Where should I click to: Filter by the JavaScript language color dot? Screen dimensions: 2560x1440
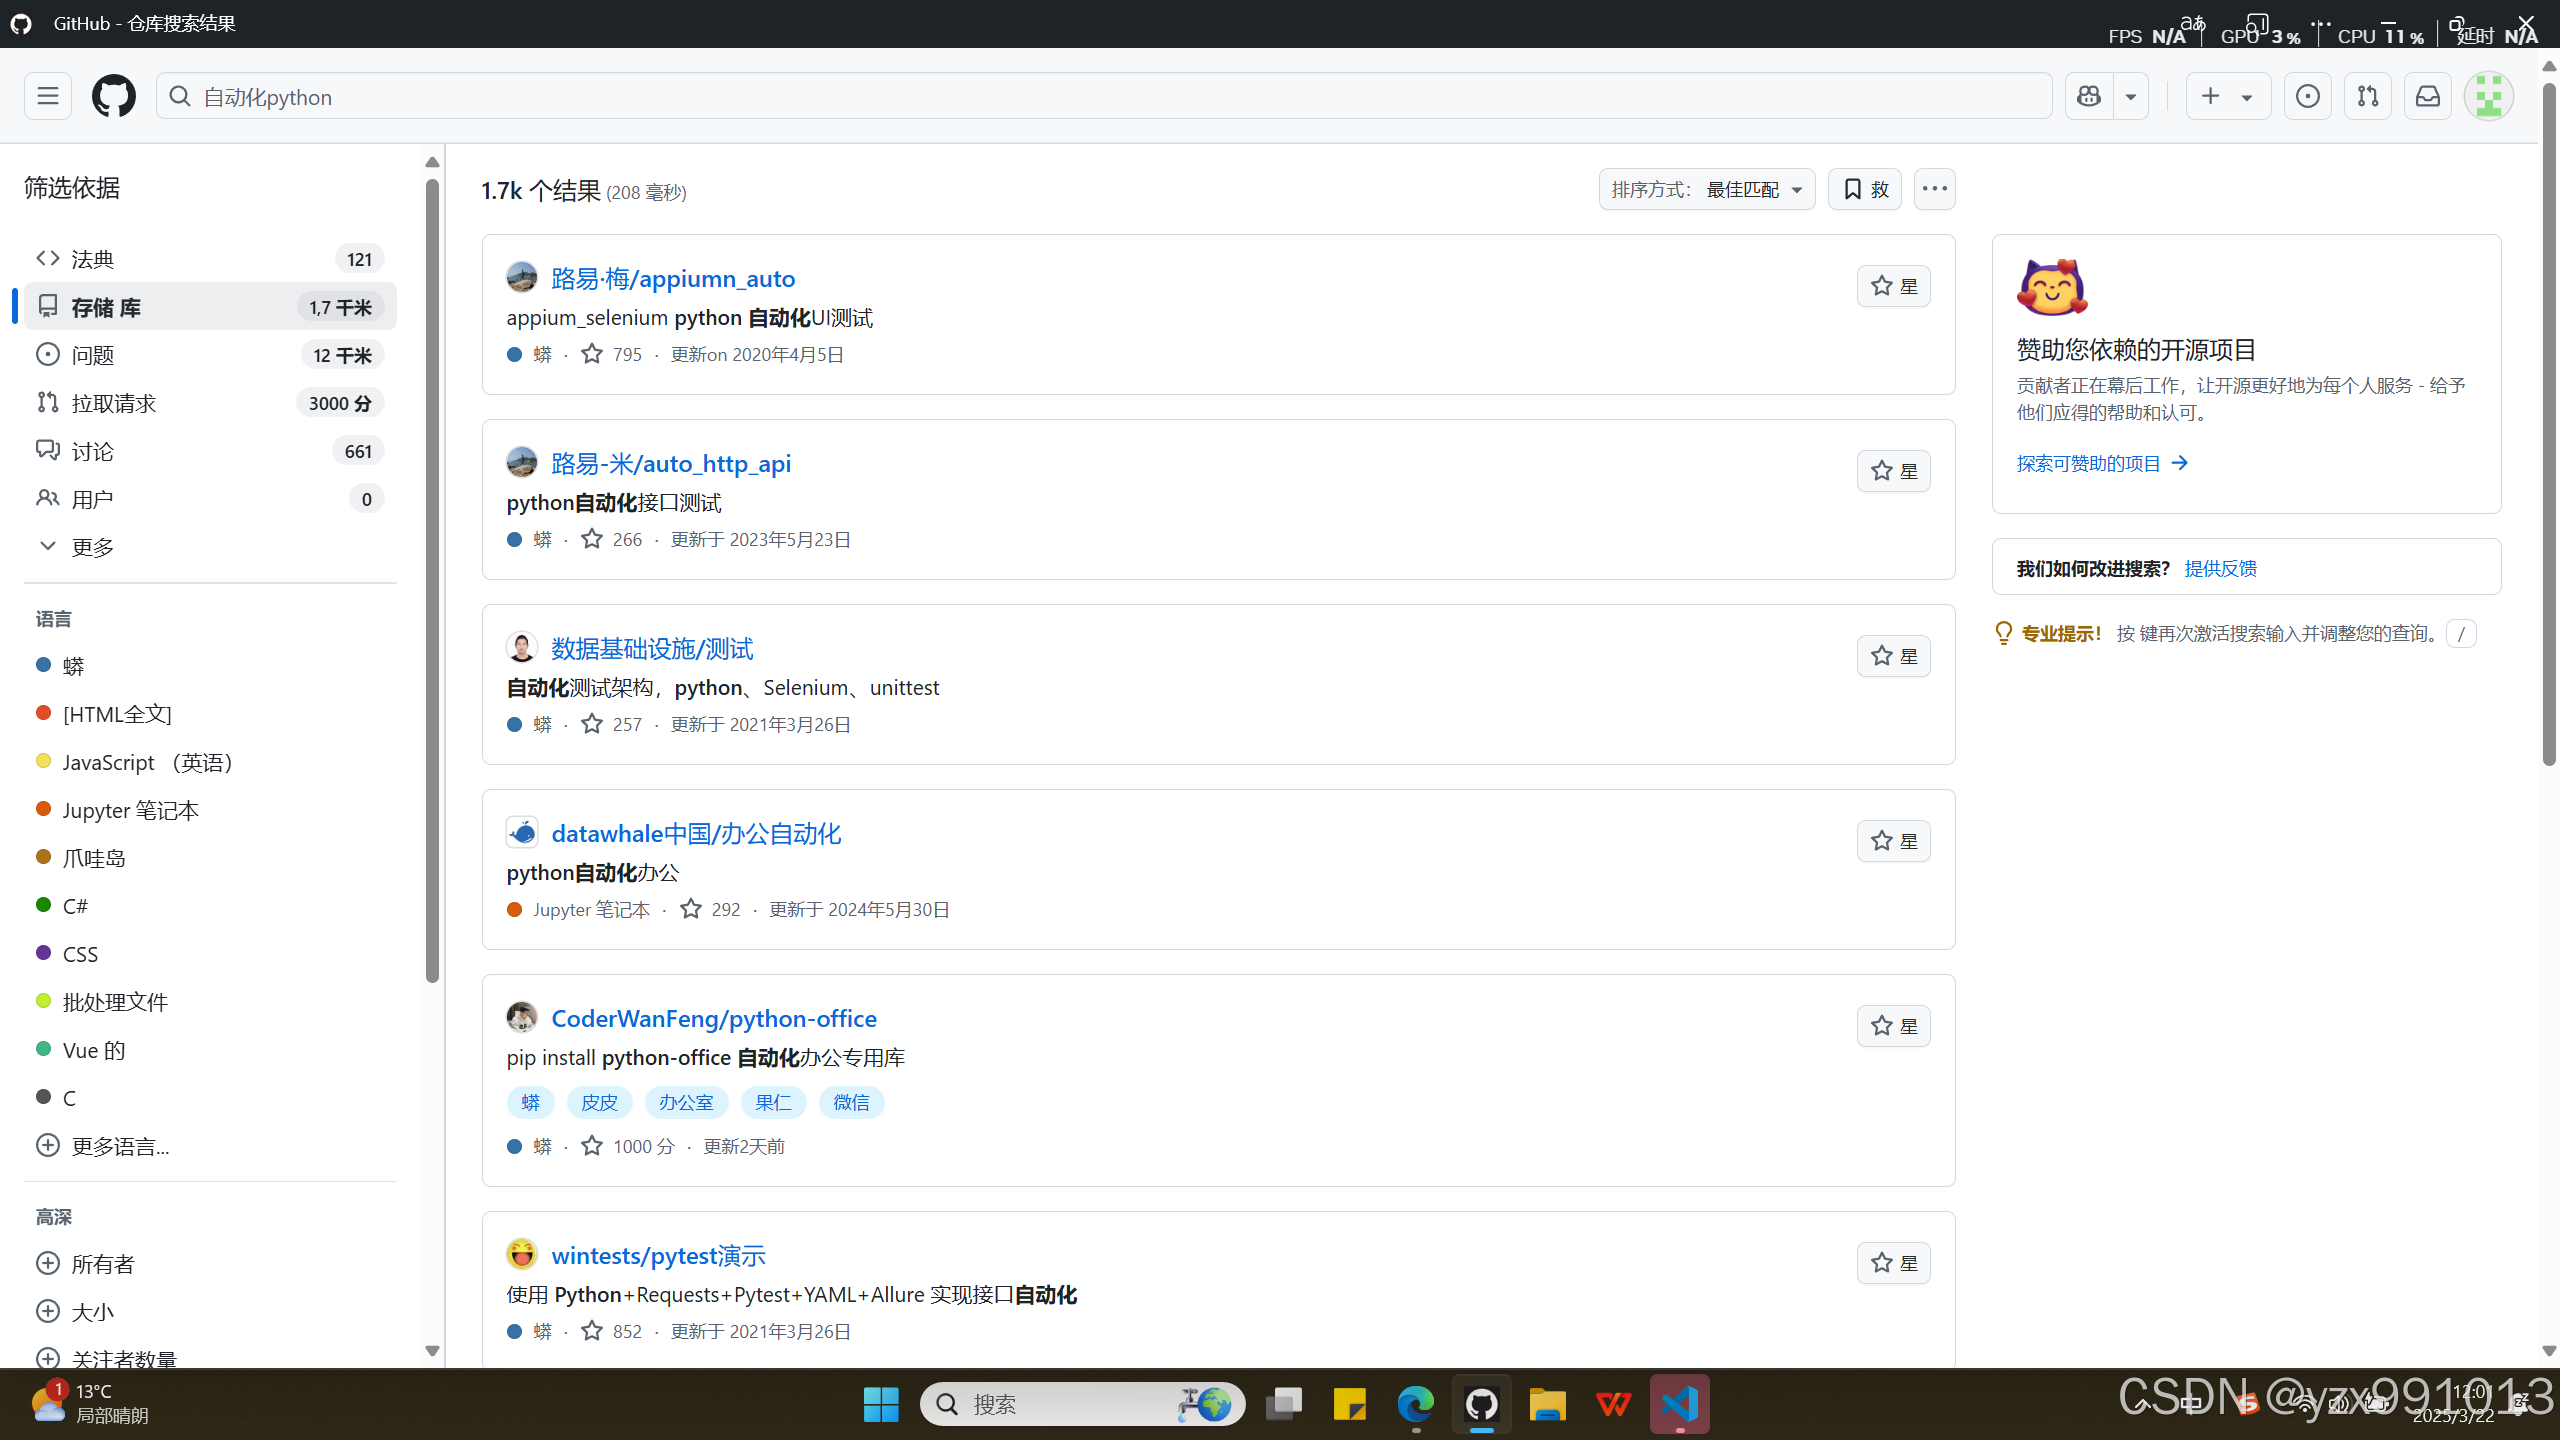(44, 761)
